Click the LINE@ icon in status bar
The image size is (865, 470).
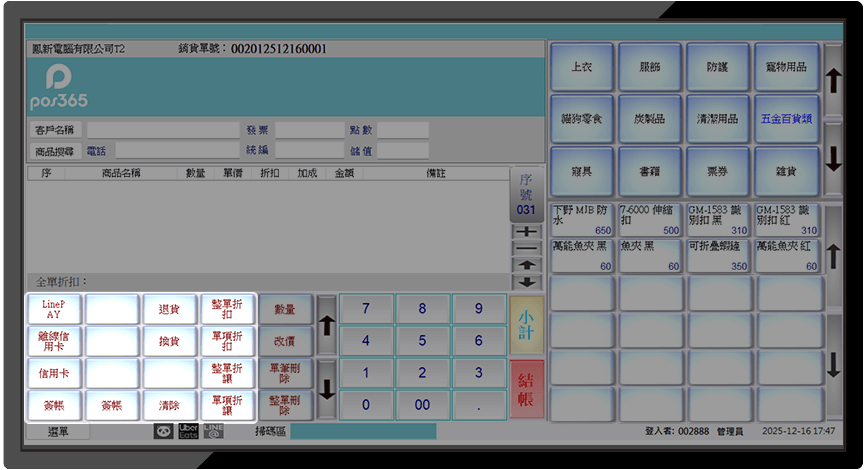[213, 431]
